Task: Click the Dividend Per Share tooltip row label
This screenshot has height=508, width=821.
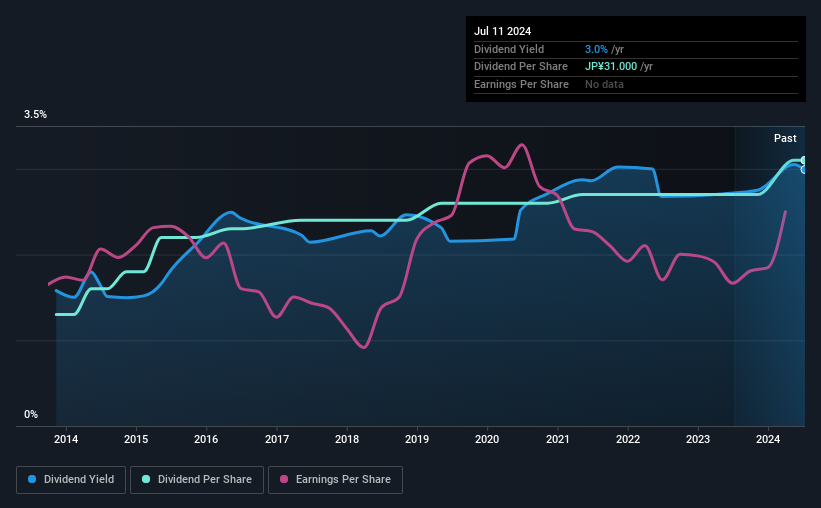Action: tap(521, 67)
